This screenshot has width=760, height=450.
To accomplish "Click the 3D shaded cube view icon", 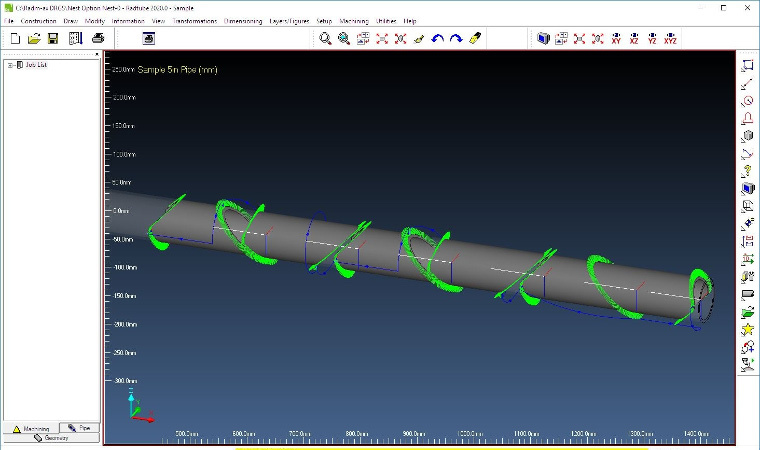I will 543,38.
